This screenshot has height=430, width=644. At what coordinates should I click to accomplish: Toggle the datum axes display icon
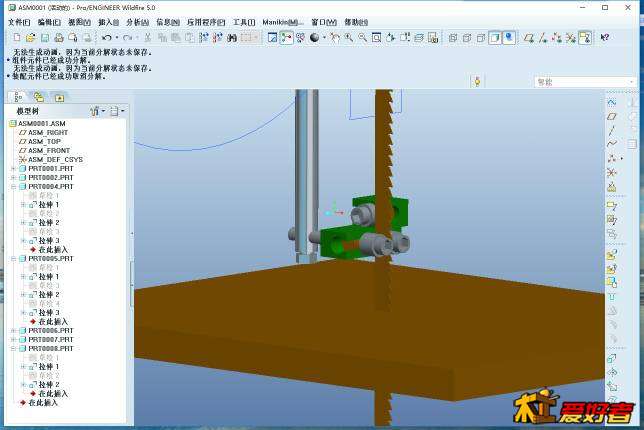(543, 38)
